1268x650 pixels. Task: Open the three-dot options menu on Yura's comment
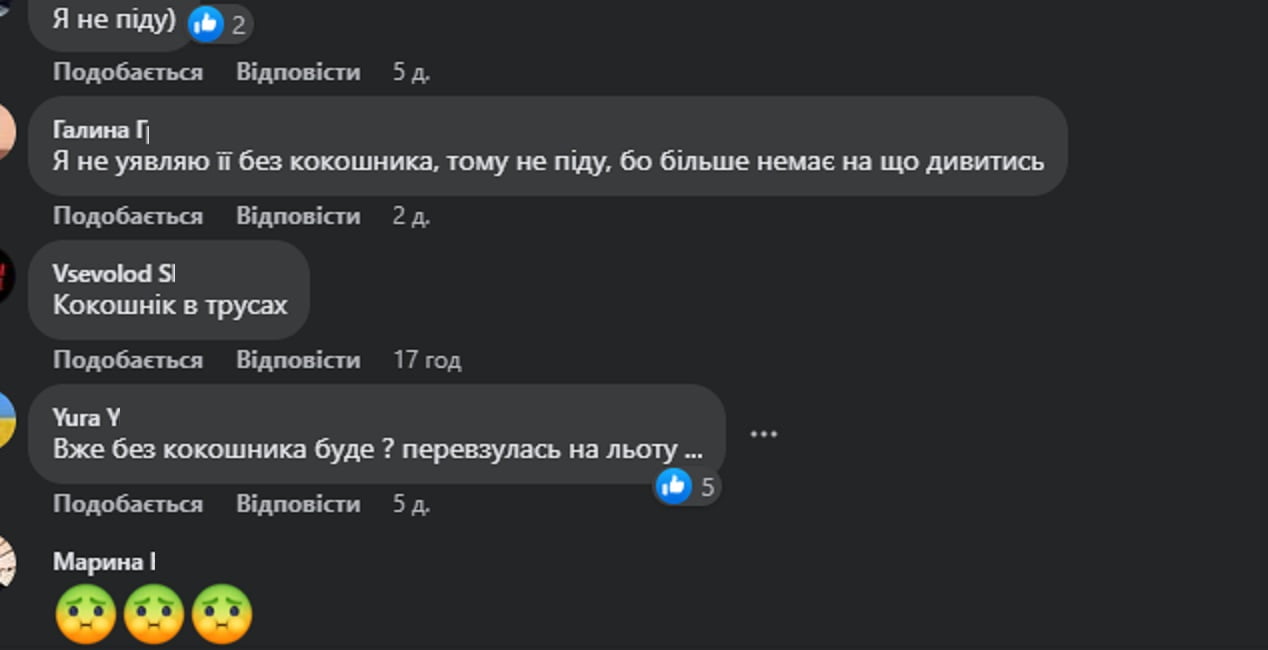pyautogui.click(x=764, y=433)
